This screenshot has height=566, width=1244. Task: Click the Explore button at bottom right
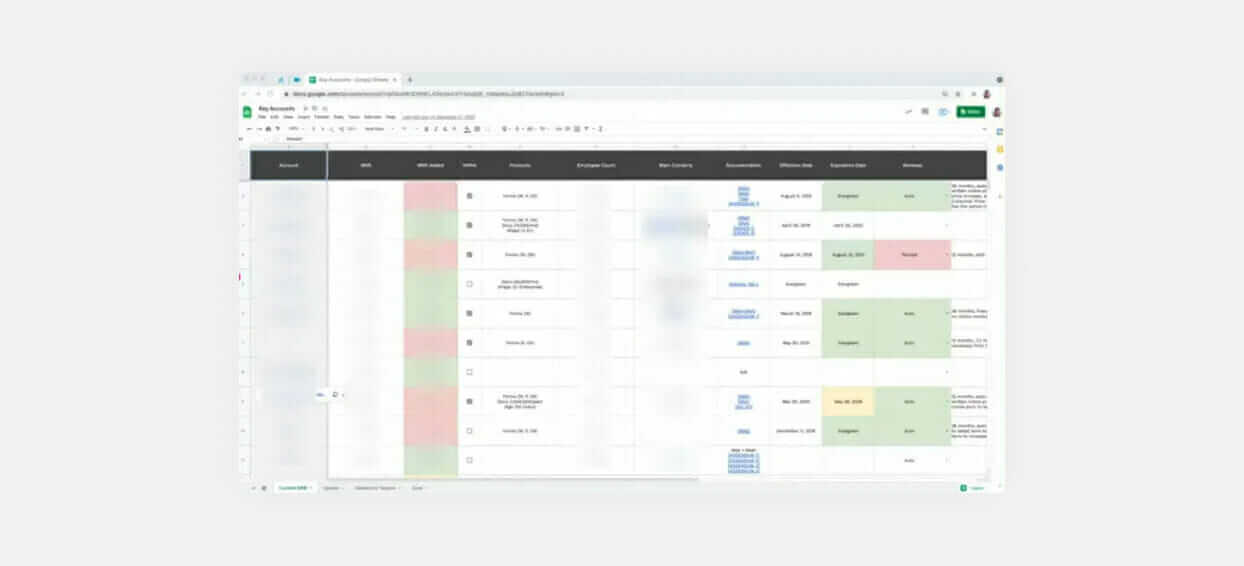click(x=972, y=488)
